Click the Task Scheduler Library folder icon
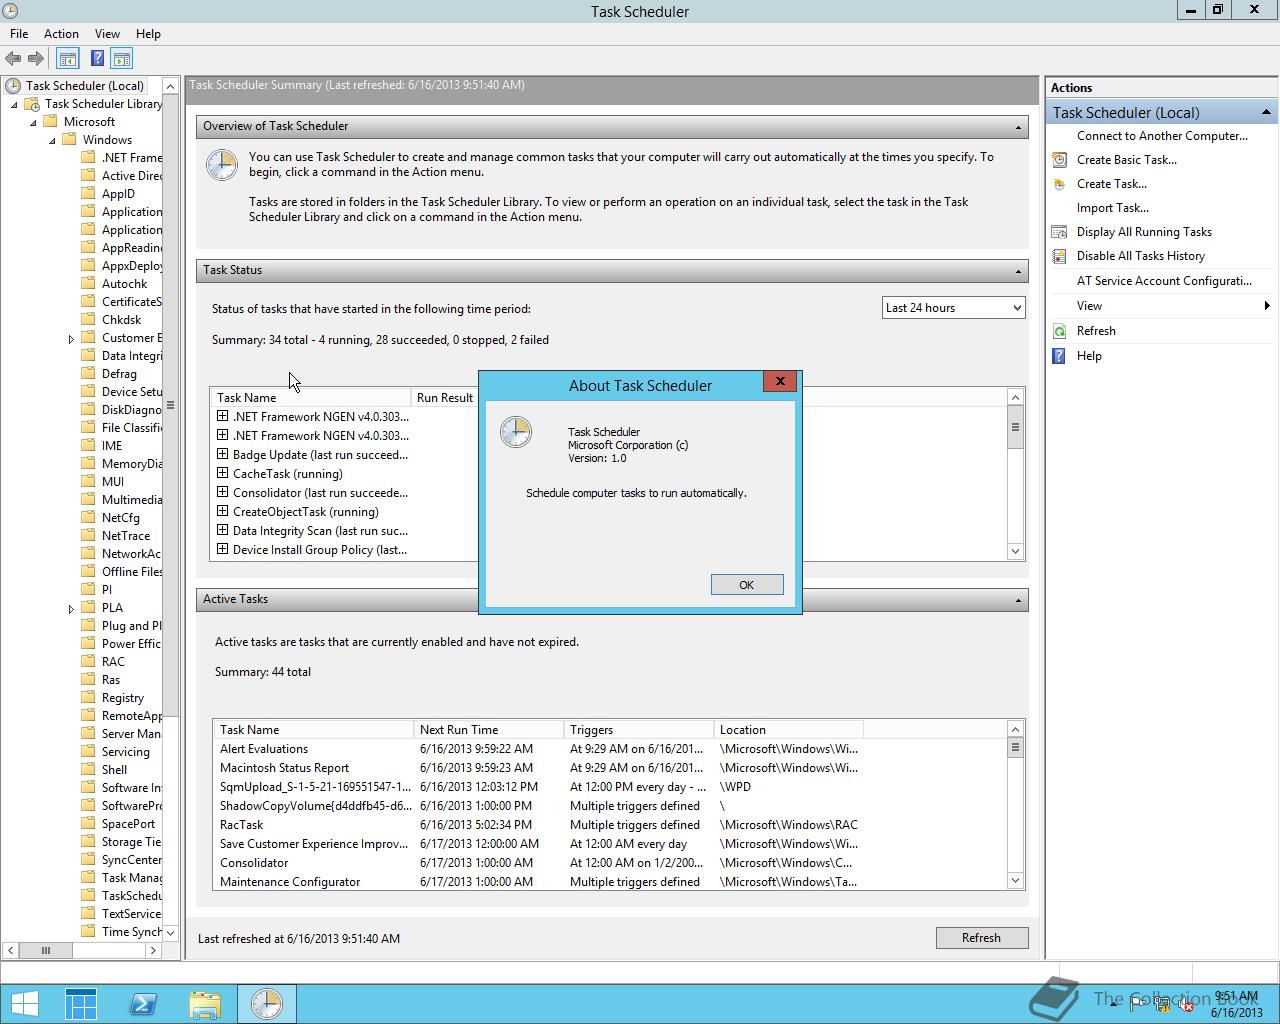Image resolution: width=1280 pixels, height=1024 pixels. [32, 104]
